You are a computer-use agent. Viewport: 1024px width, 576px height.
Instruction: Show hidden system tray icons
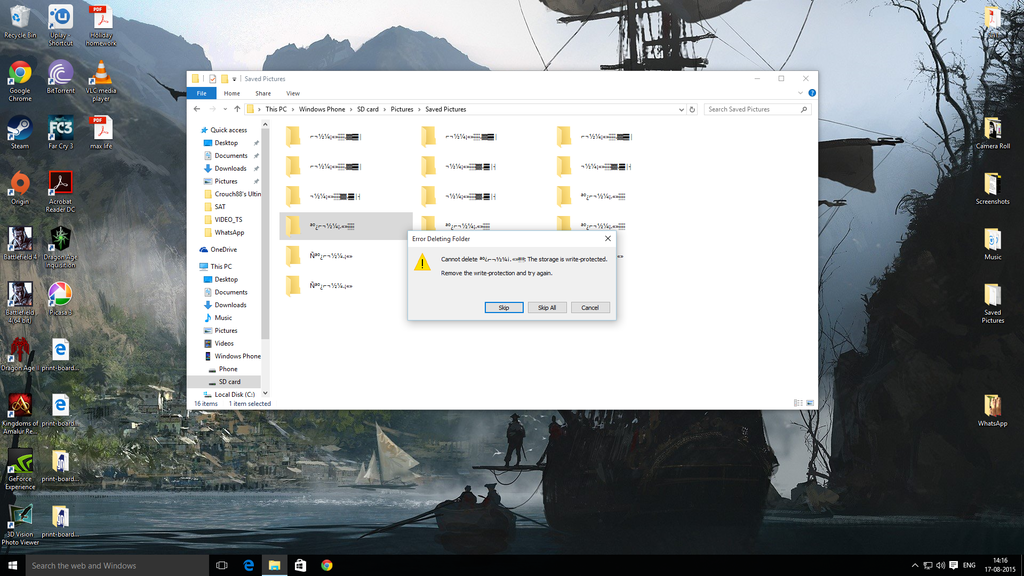915,566
